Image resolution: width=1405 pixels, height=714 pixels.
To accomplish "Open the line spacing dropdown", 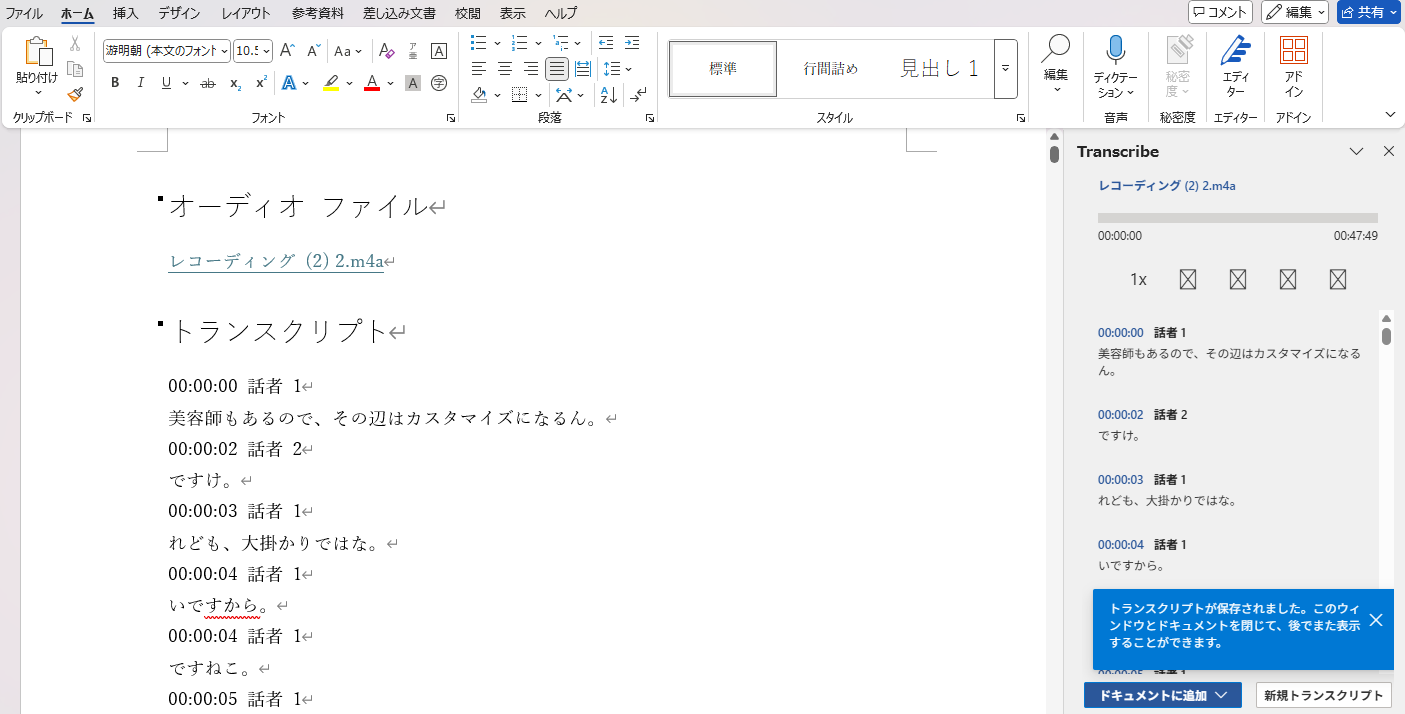I will (618, 69).
